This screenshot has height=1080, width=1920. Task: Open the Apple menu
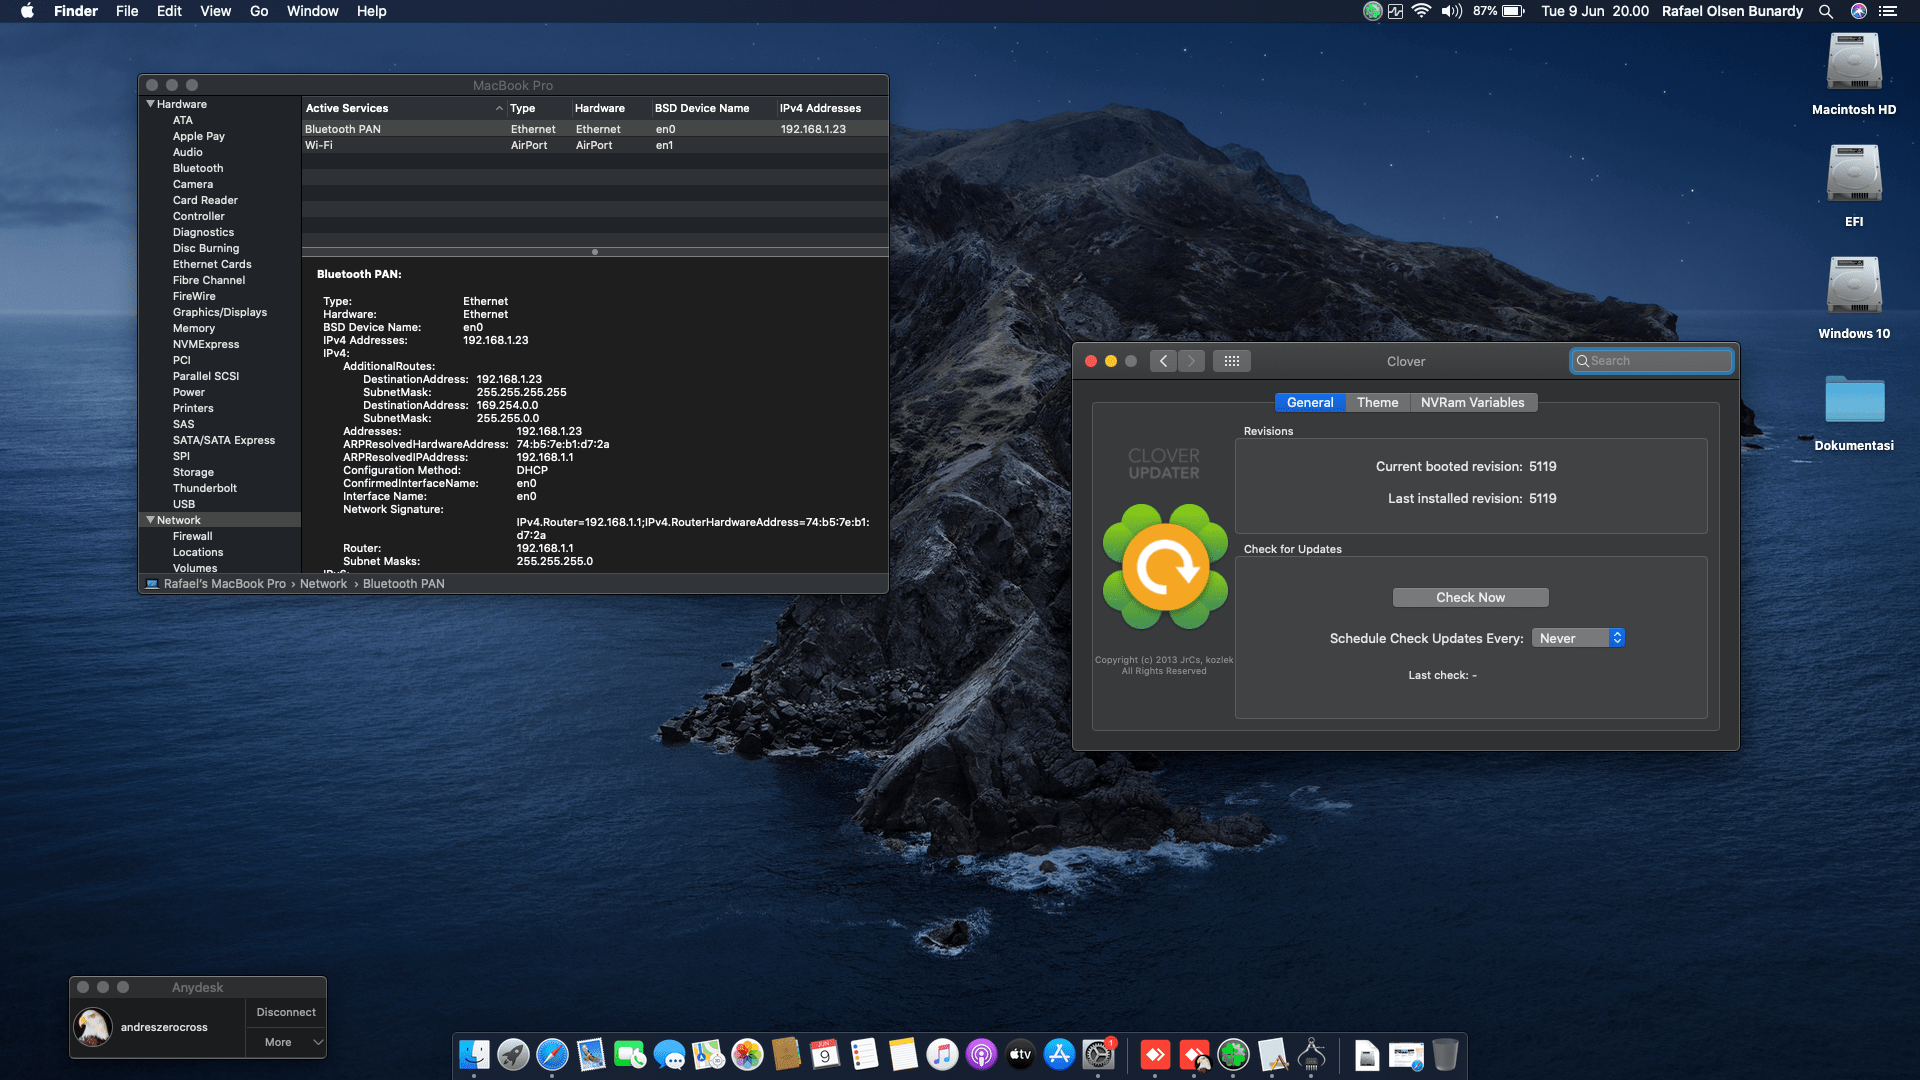(27, 11)
